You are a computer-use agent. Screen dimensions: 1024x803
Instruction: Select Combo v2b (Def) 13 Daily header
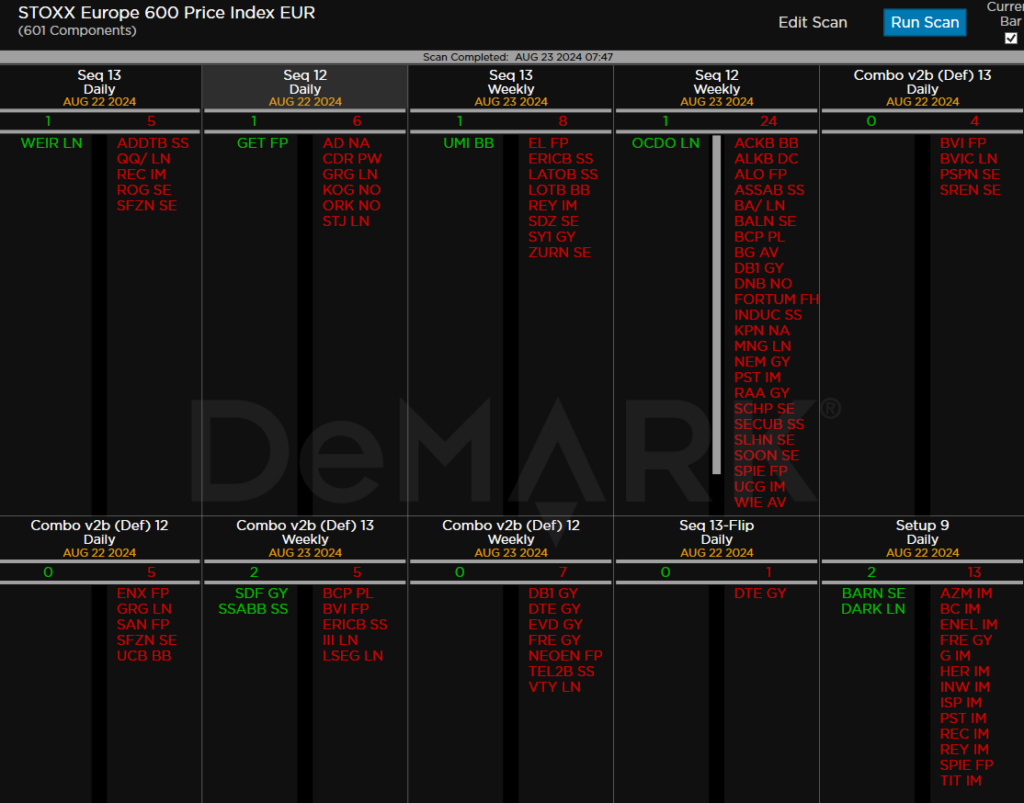pos(922,88)
